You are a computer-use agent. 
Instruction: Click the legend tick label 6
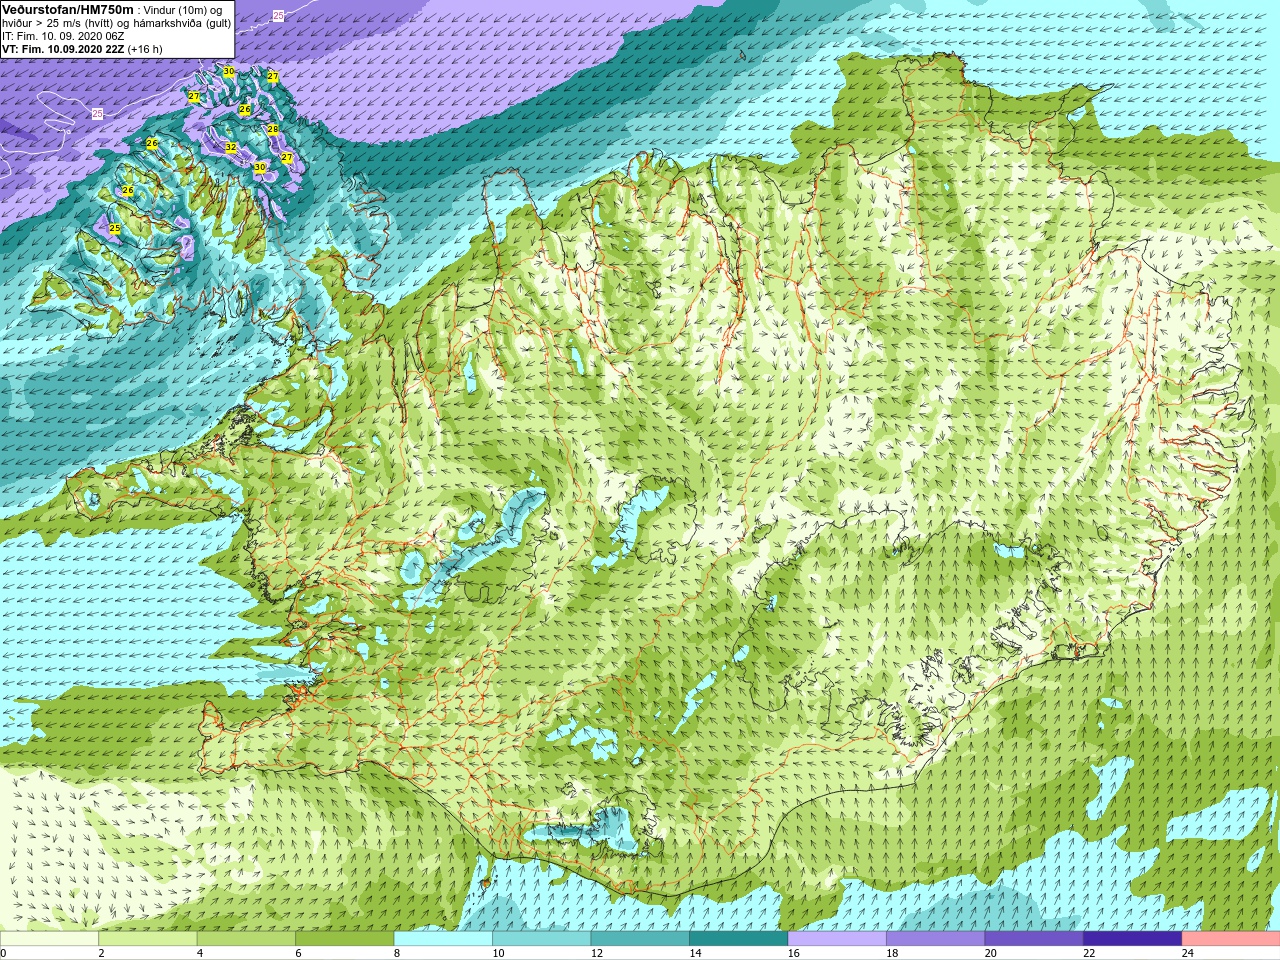298,953
